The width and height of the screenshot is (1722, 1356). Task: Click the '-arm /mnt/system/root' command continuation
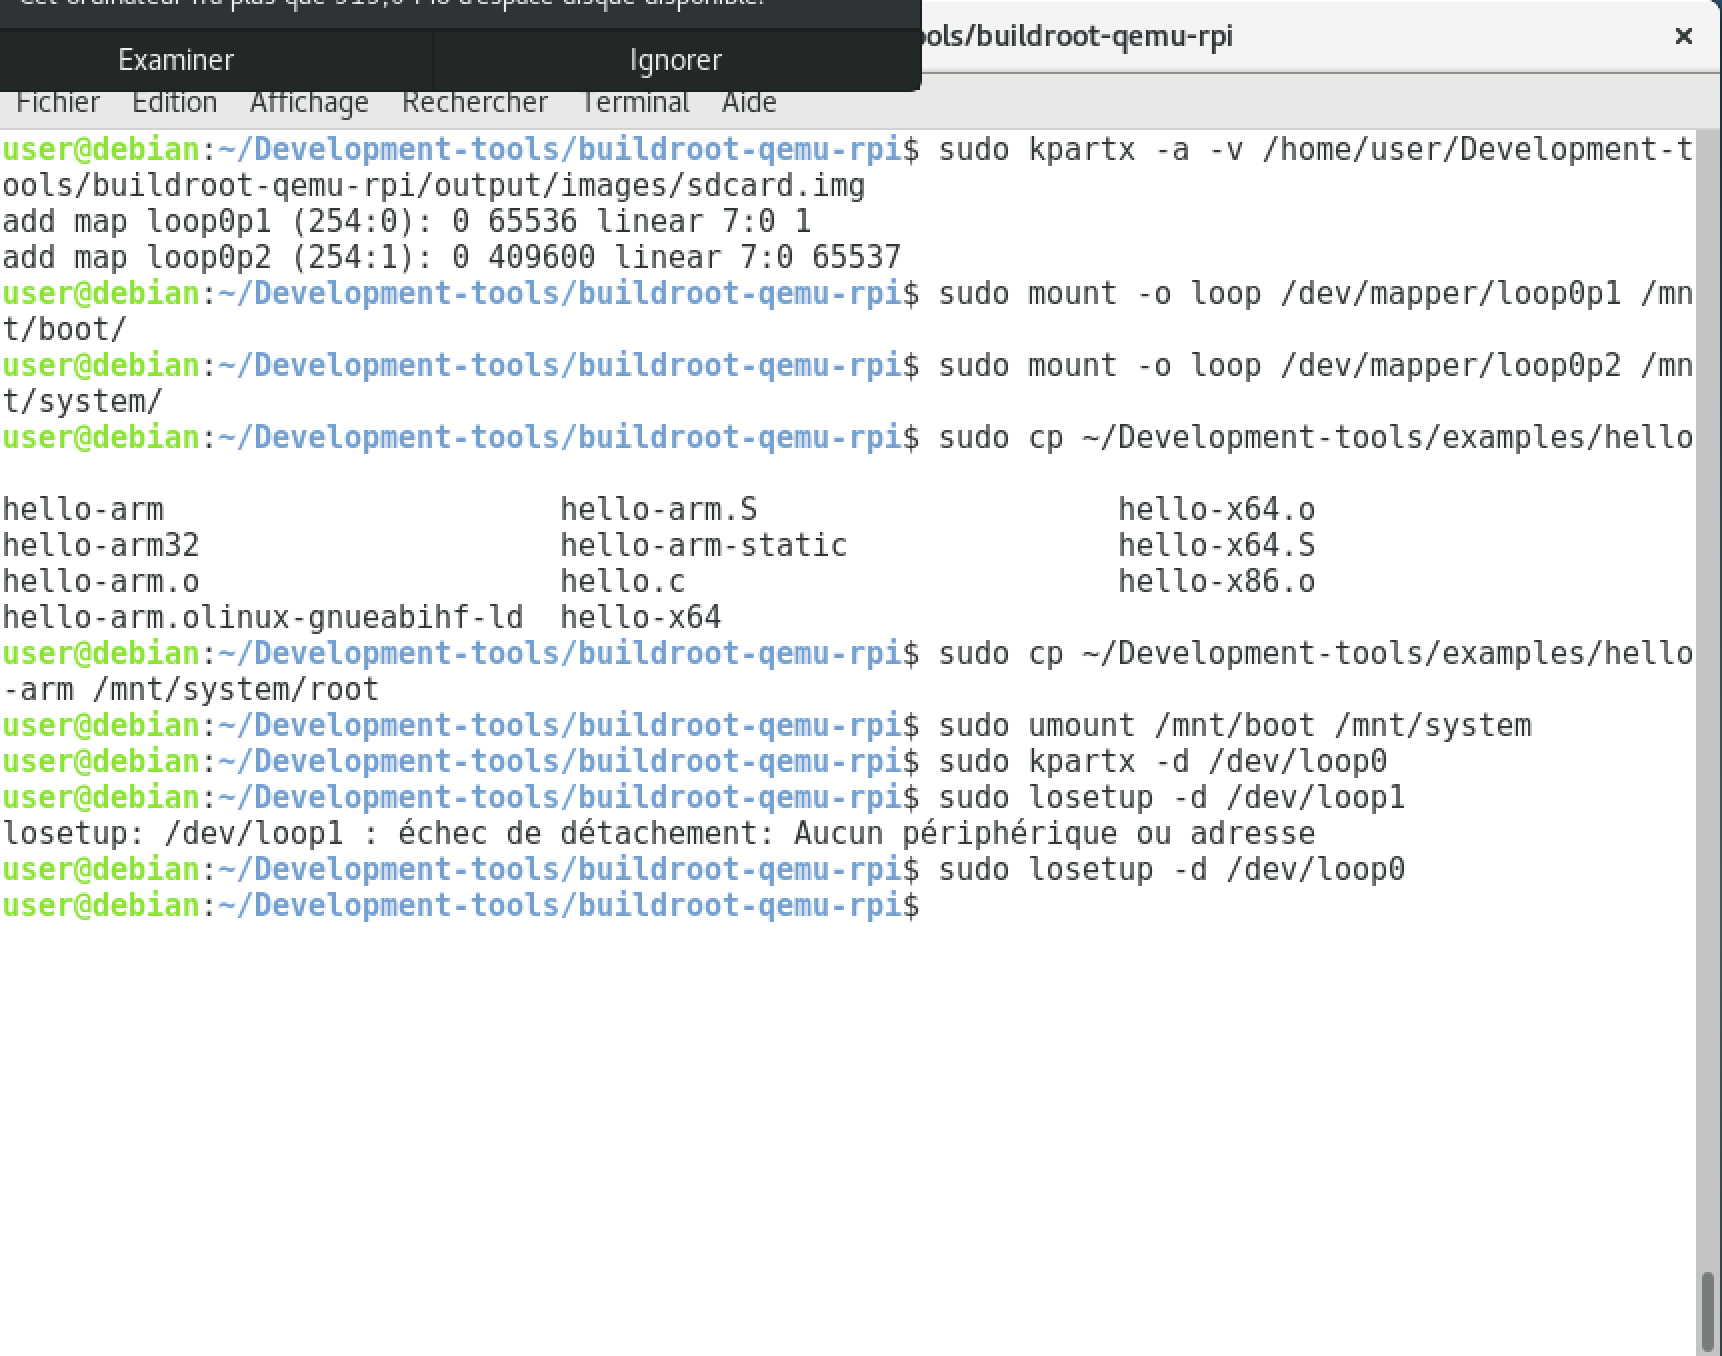point(191,689)
